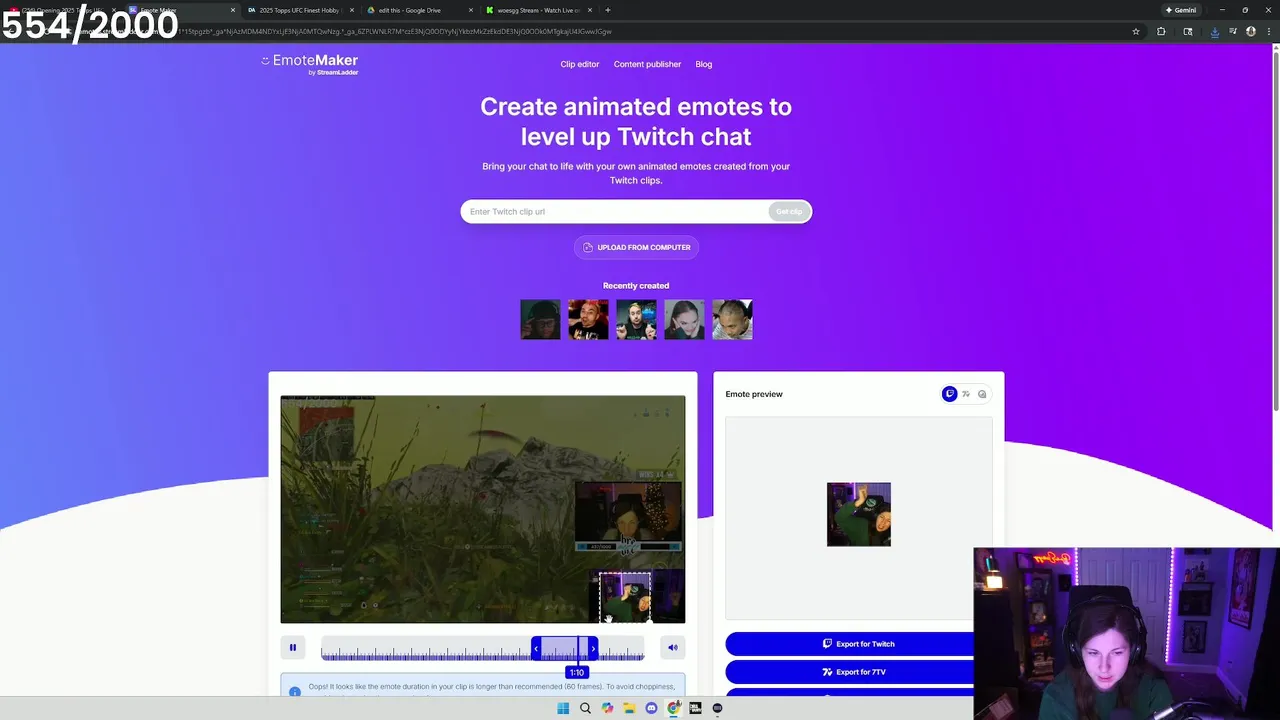1280x720 pixels.
Task: Close the Google Drive tab
Action: click(471, 10)
